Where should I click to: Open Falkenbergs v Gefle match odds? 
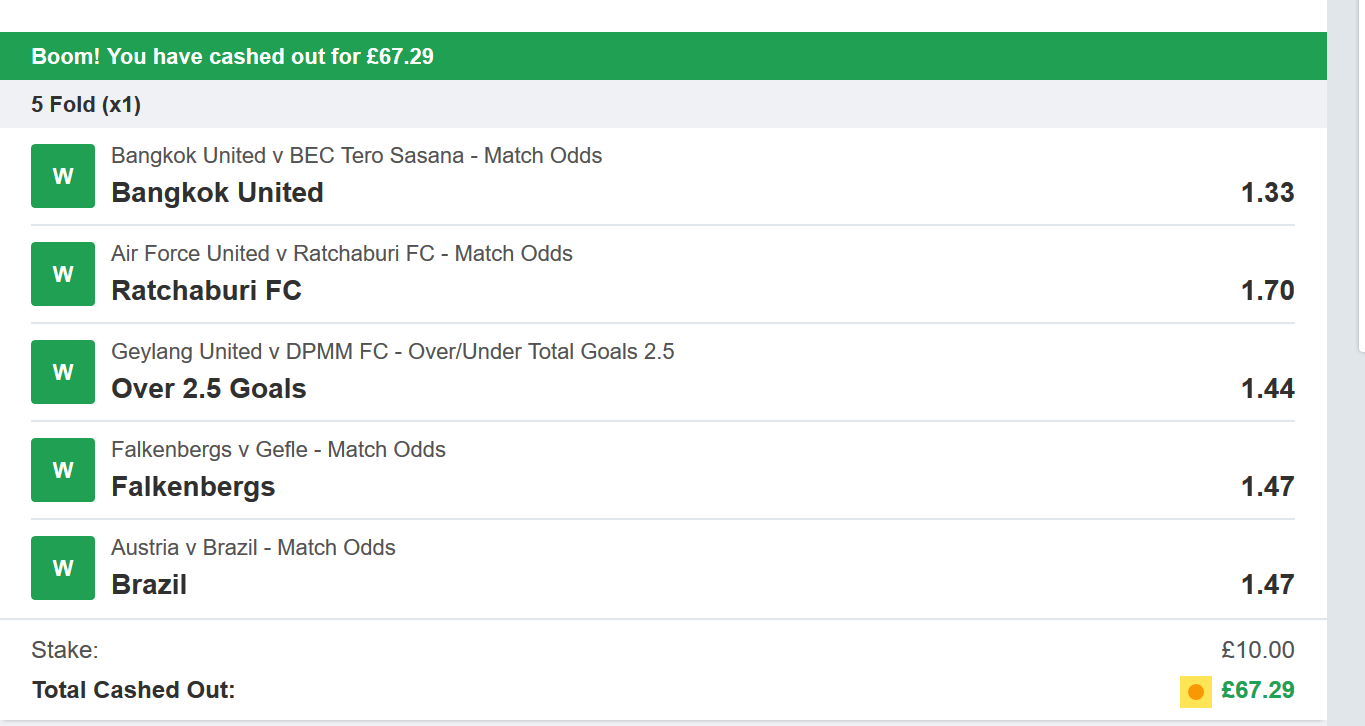click(278, 449)
